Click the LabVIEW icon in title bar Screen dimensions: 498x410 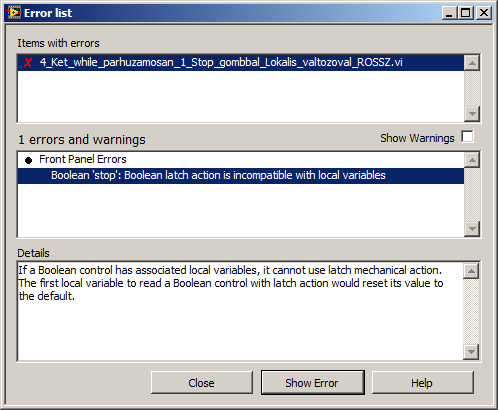tap(14, 13)
